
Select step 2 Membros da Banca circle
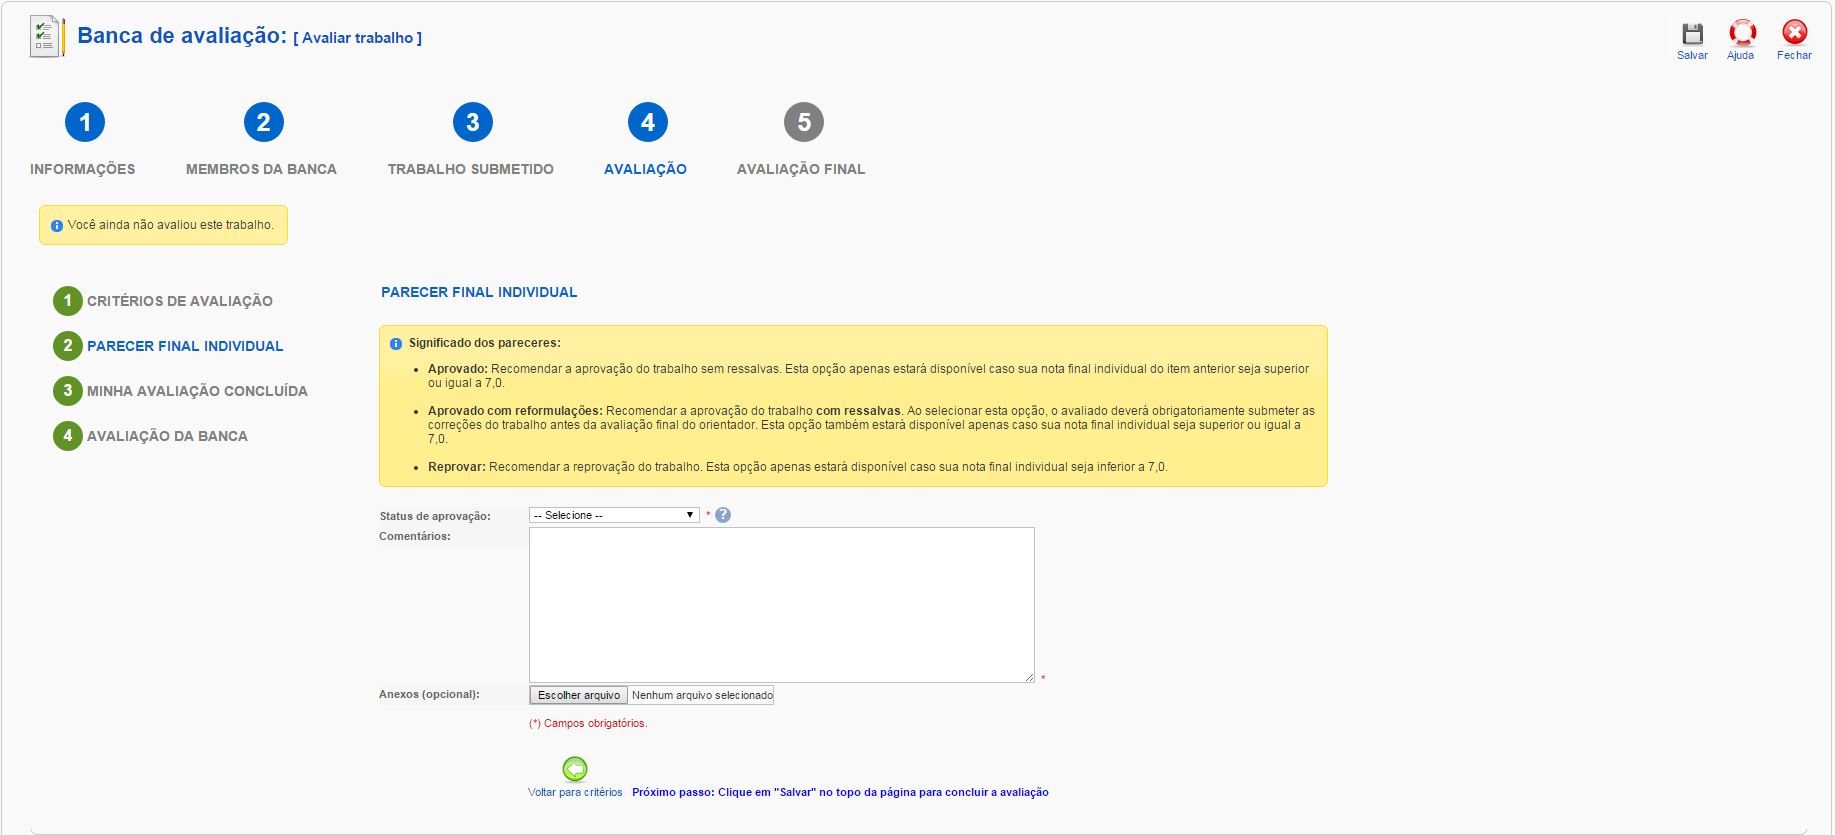tap(263, 123)
